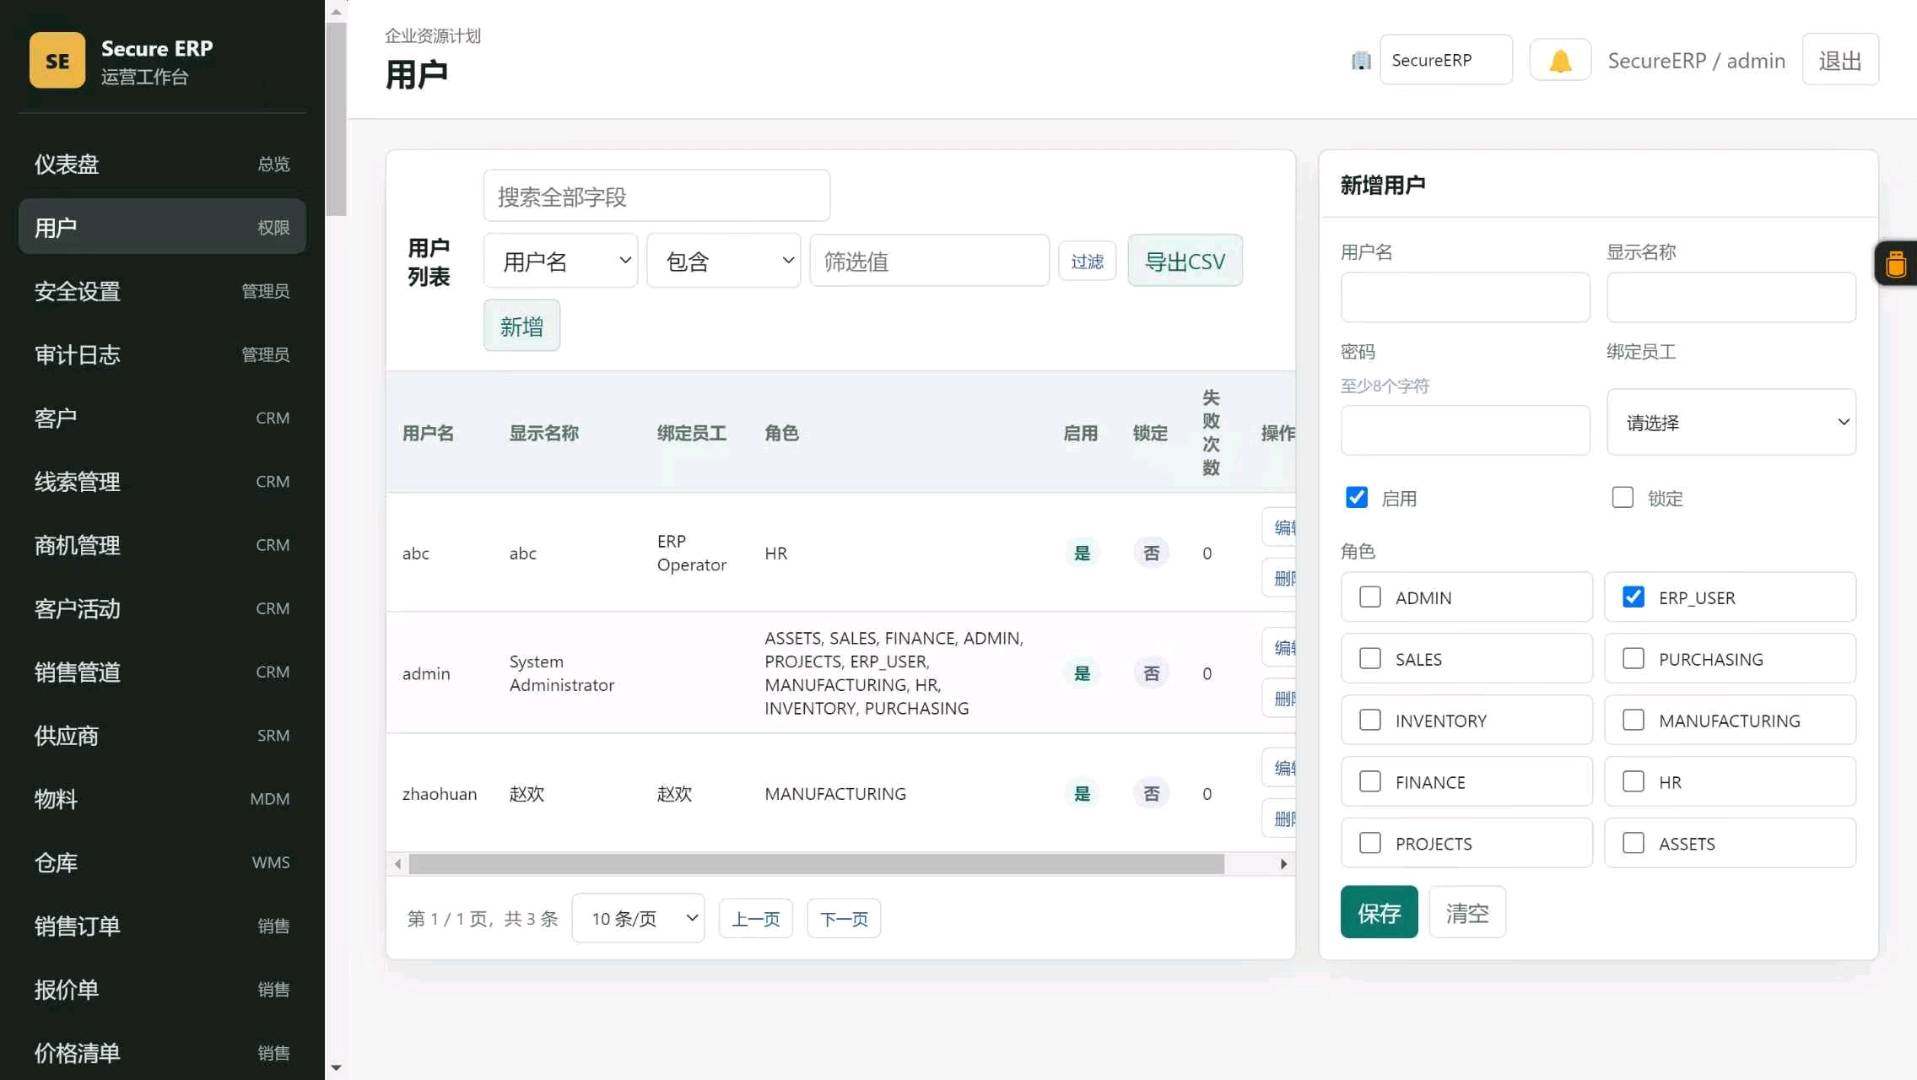Click the SecureERP tenant field
This screenshot has width=1917, height=1080.
(1446, 60)
